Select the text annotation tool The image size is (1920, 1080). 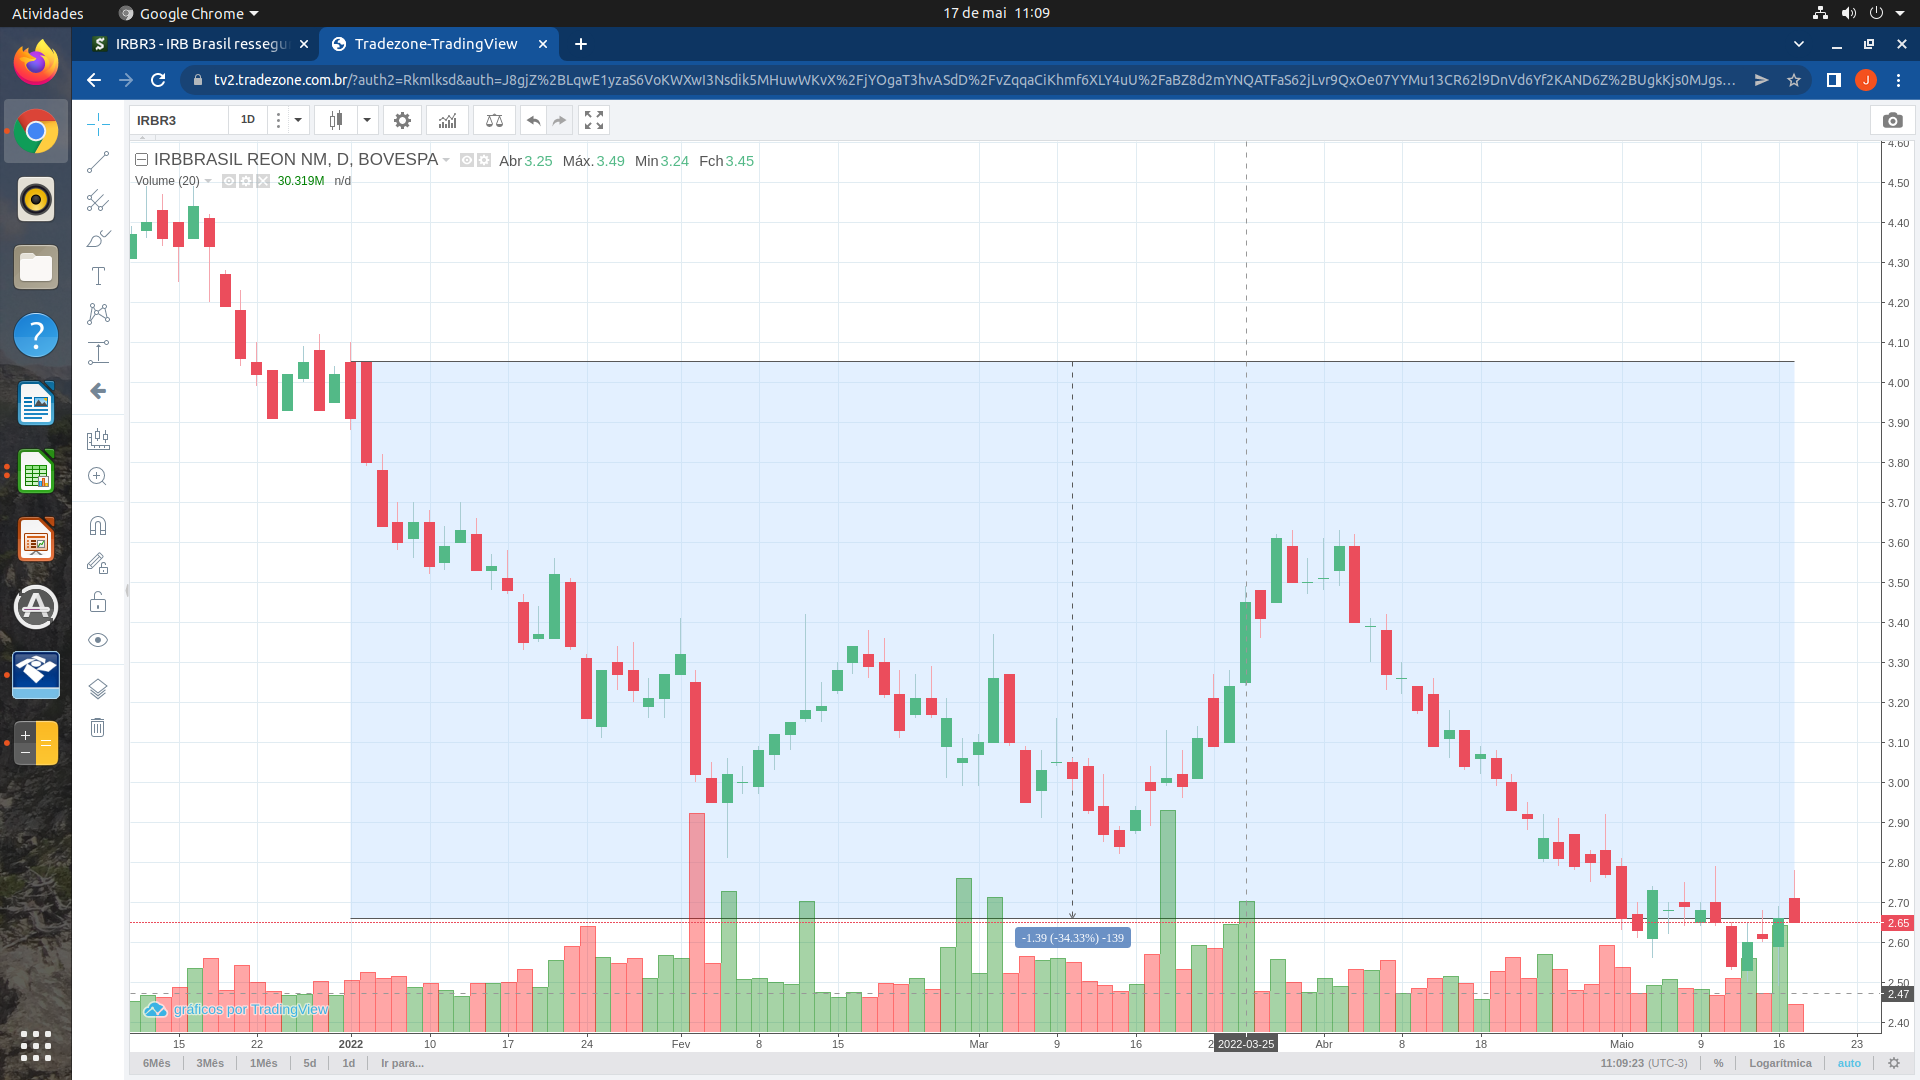point(98,276)
